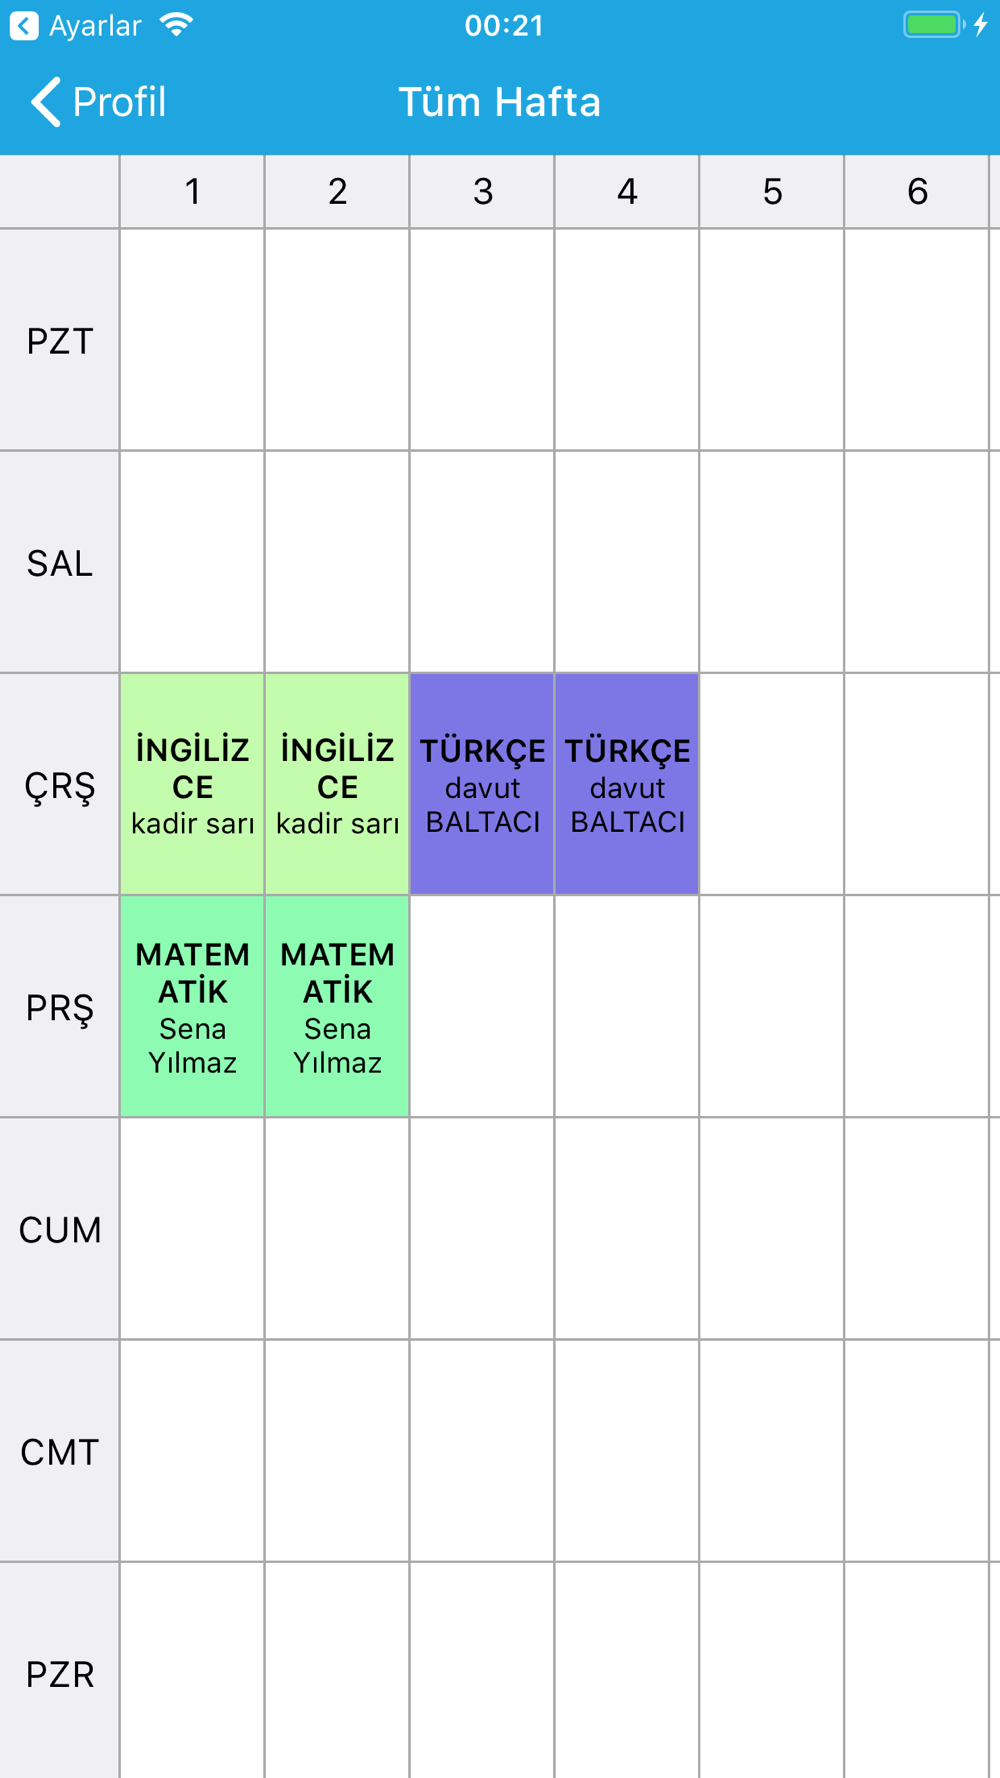Tap the Tüm Hafta title

tap(500, 102)
